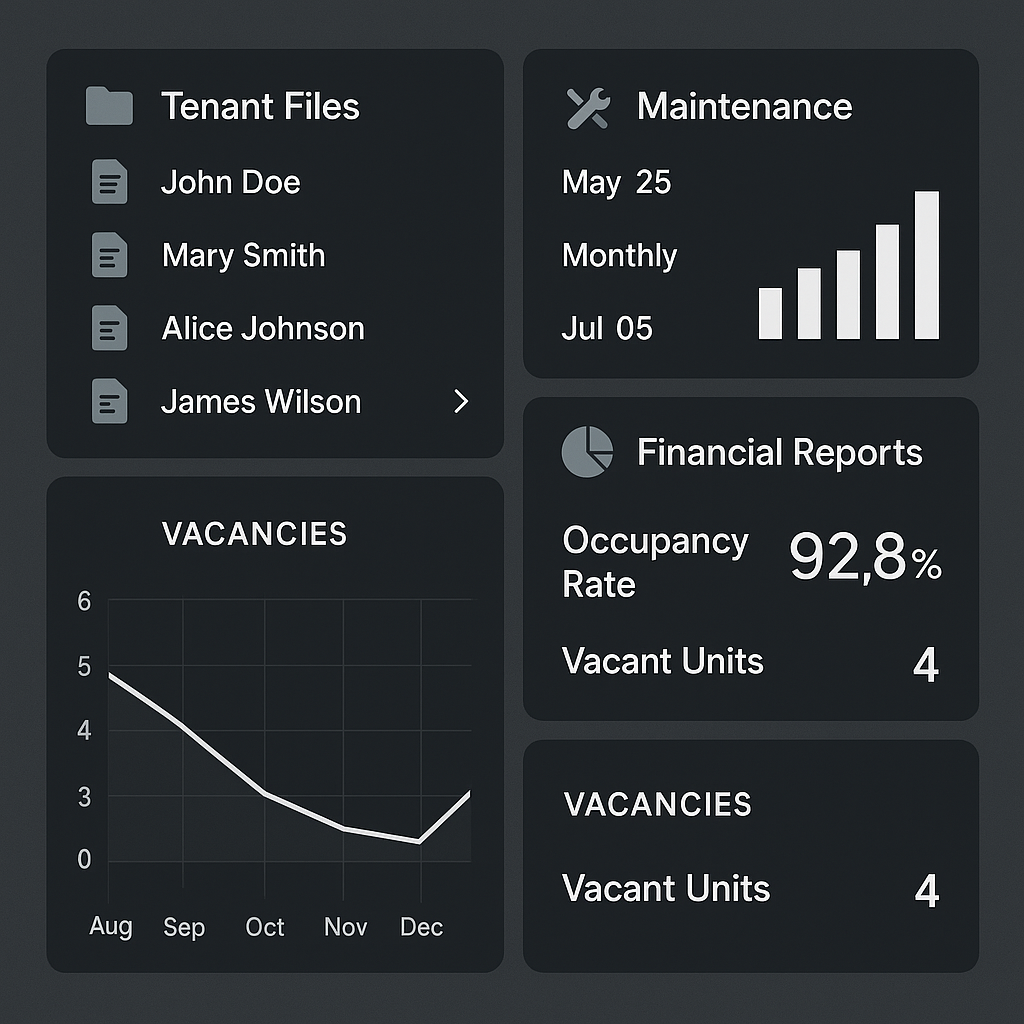Viewport: 1024px width, 1024px height.
Task: Click James Wilson's file icon
Action: tap(109, 401)
